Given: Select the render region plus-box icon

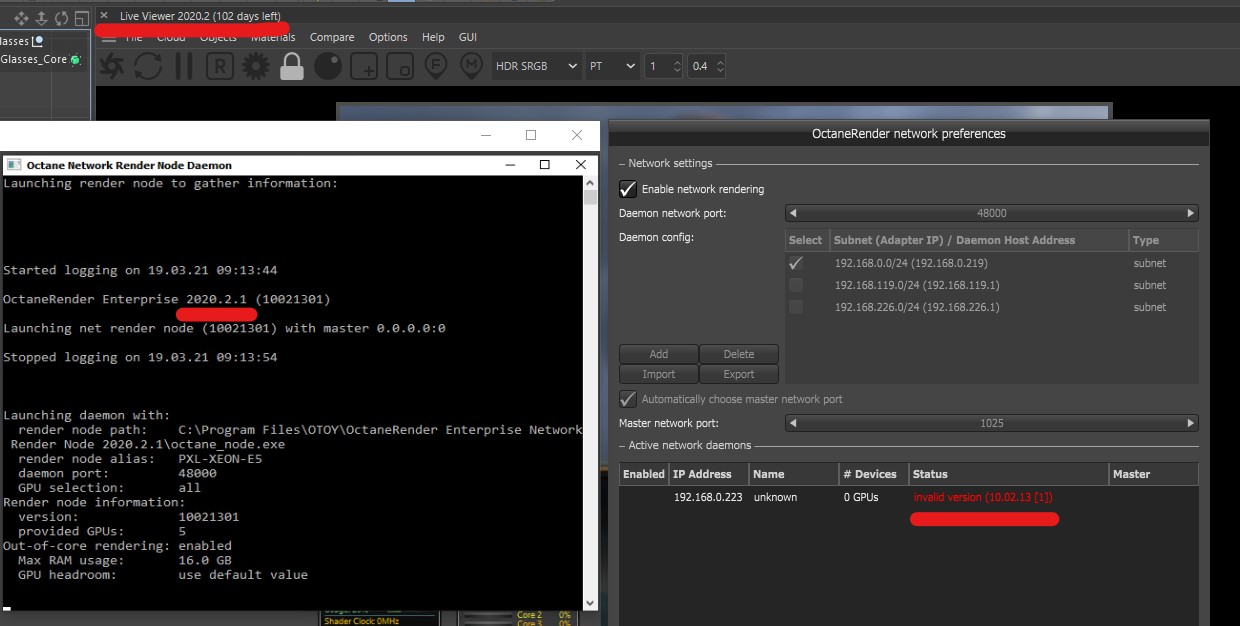Looking at the screenshot, I should pyautogui.click(x=364, y=67).
